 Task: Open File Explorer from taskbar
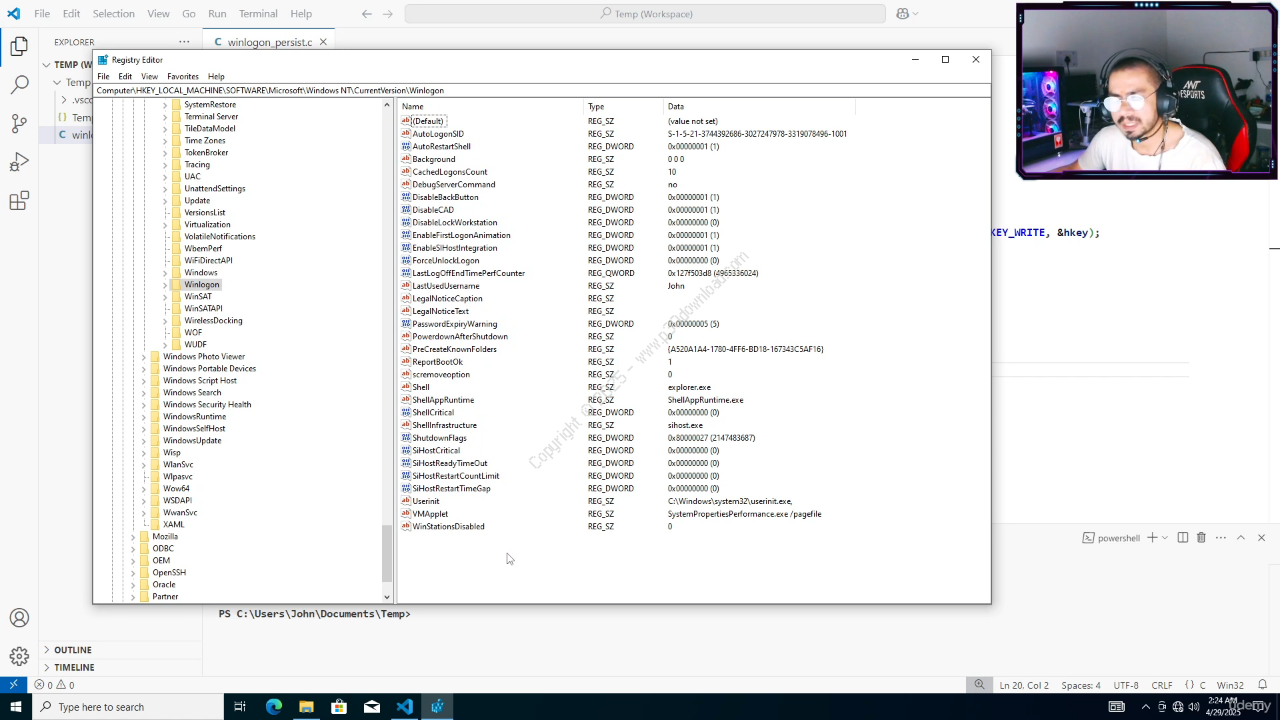306,707
